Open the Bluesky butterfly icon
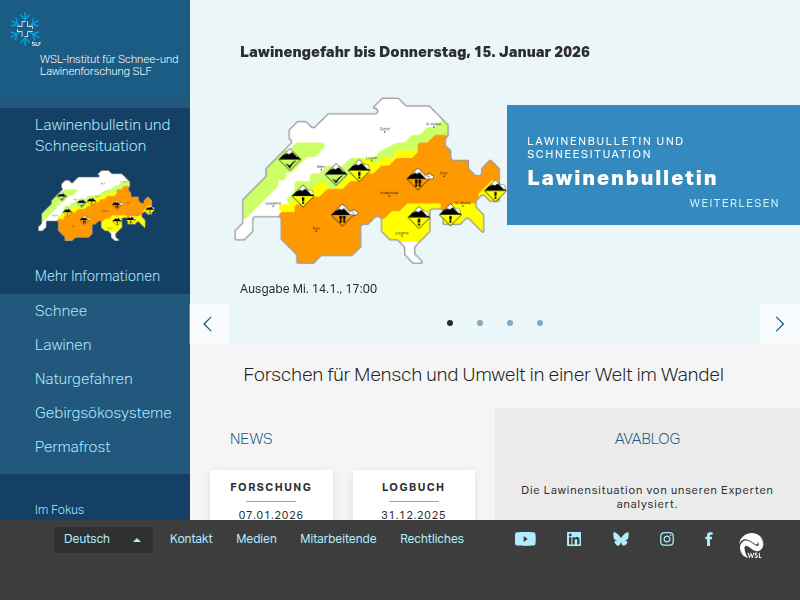The width and height of the screenshot is (800, 600). click(621, 539)
